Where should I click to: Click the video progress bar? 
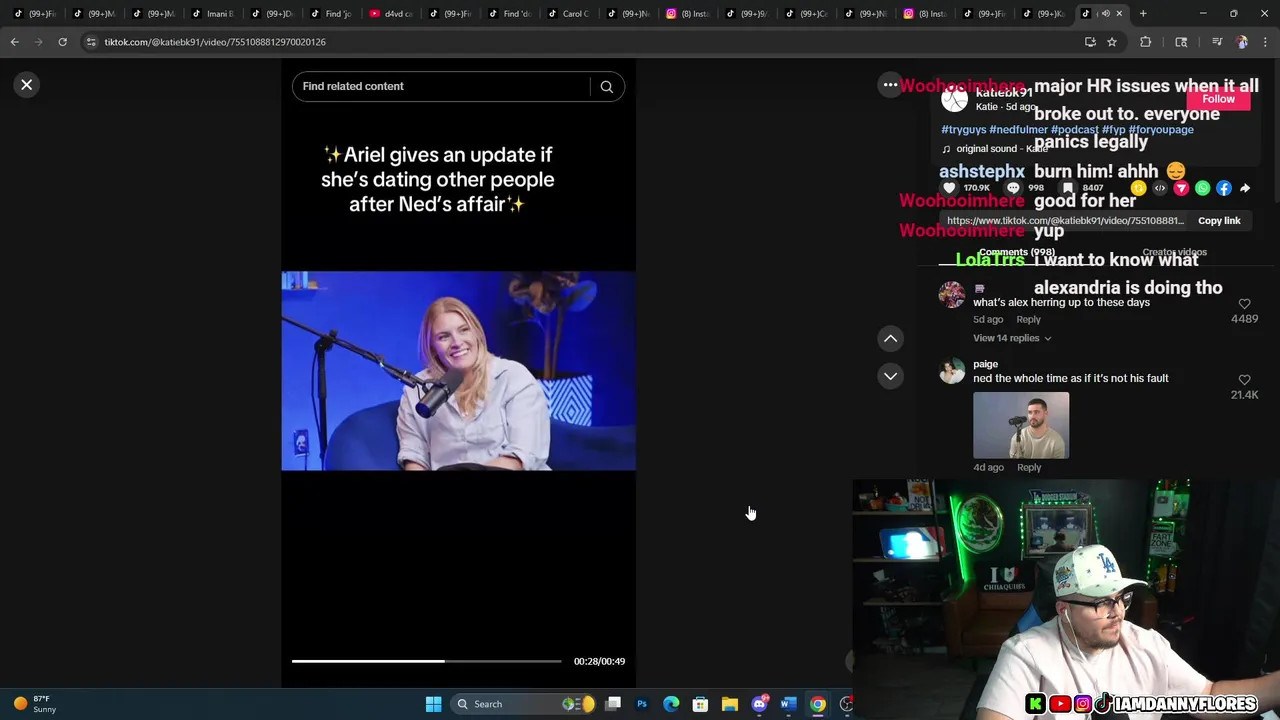[x=426, y=661]
